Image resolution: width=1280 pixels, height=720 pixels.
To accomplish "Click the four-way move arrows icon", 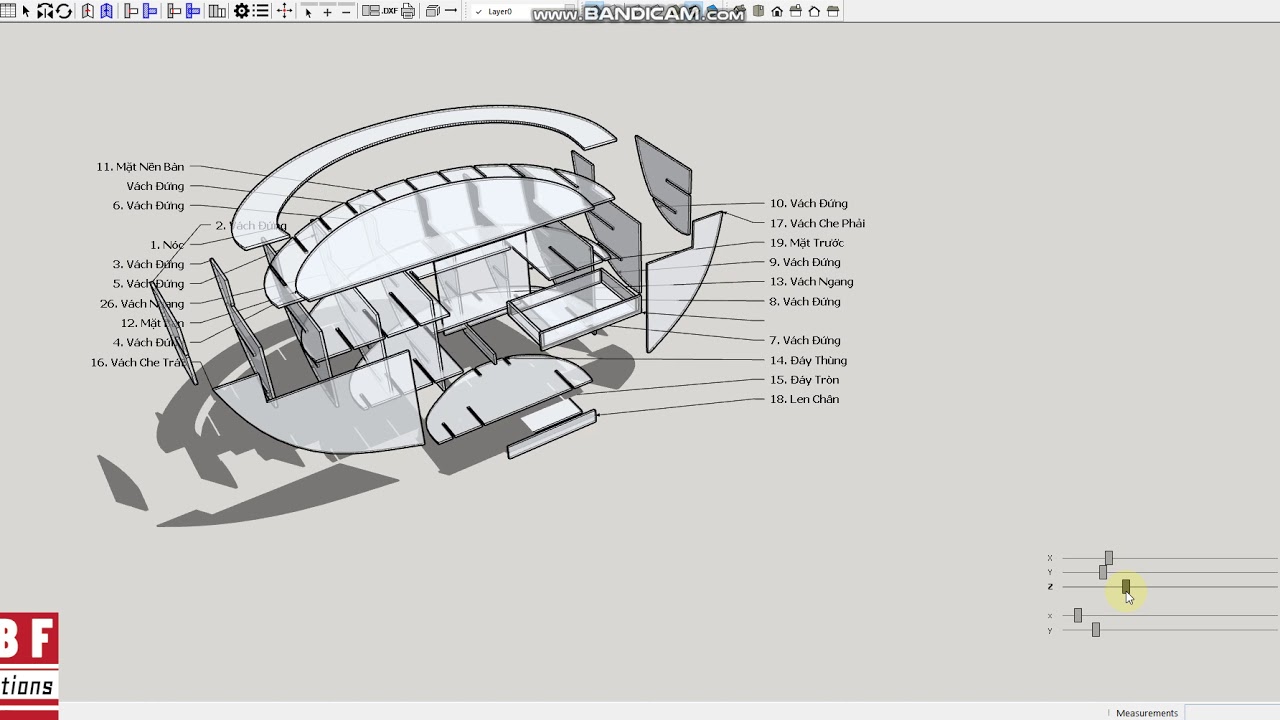I will click(x=284, y=11).
